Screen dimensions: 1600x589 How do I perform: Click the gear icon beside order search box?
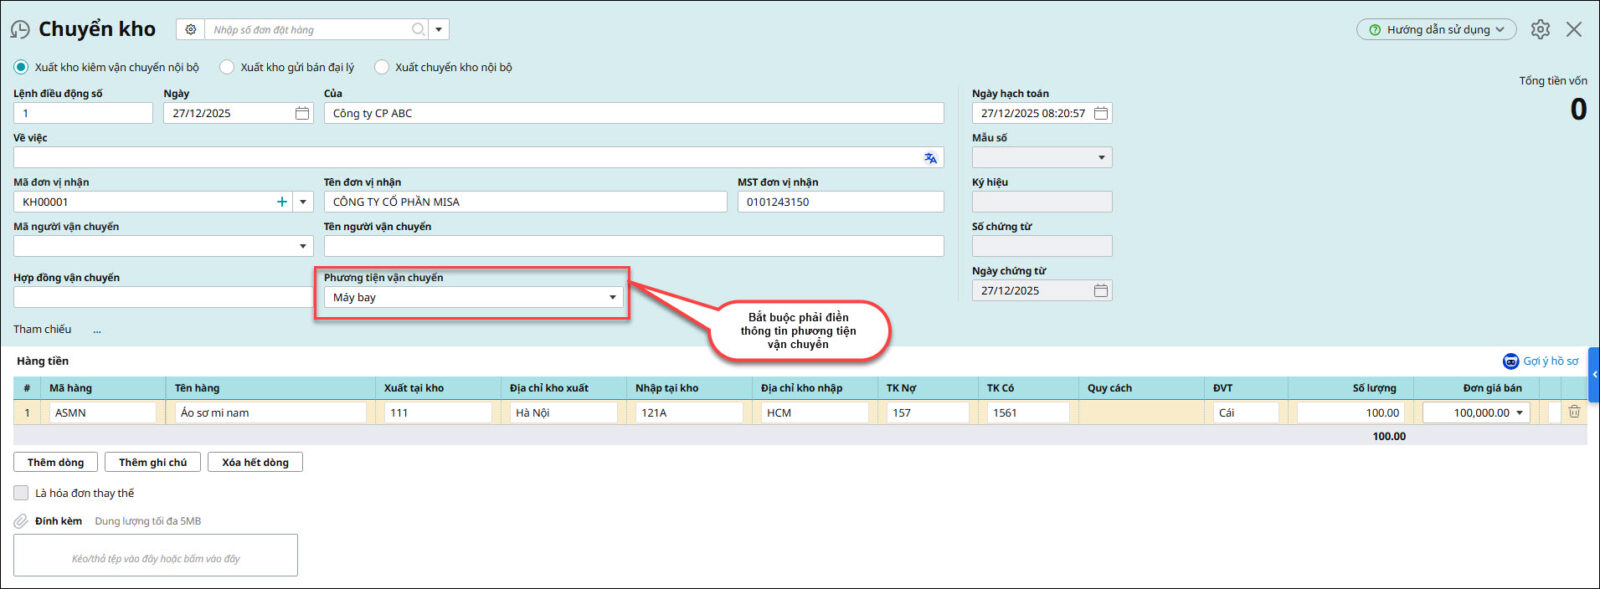click(191, 30)
